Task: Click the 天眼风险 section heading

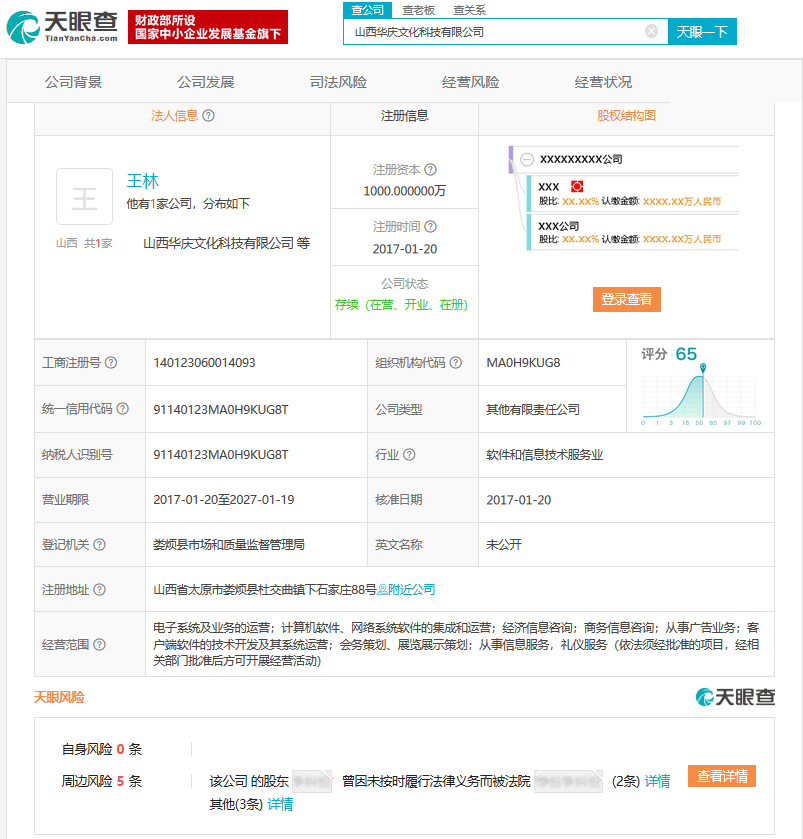Action: tap(59, 697)
